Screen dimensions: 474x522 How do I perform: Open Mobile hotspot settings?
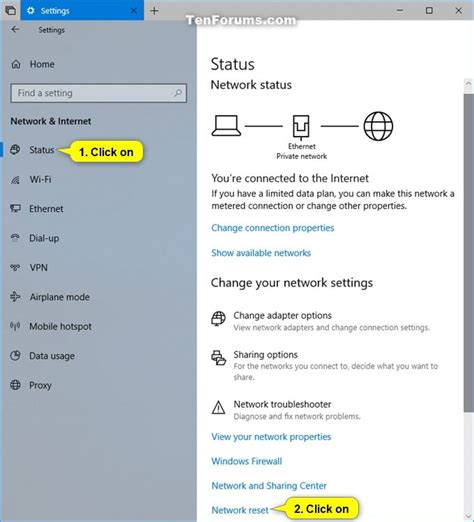pos(60,326)
